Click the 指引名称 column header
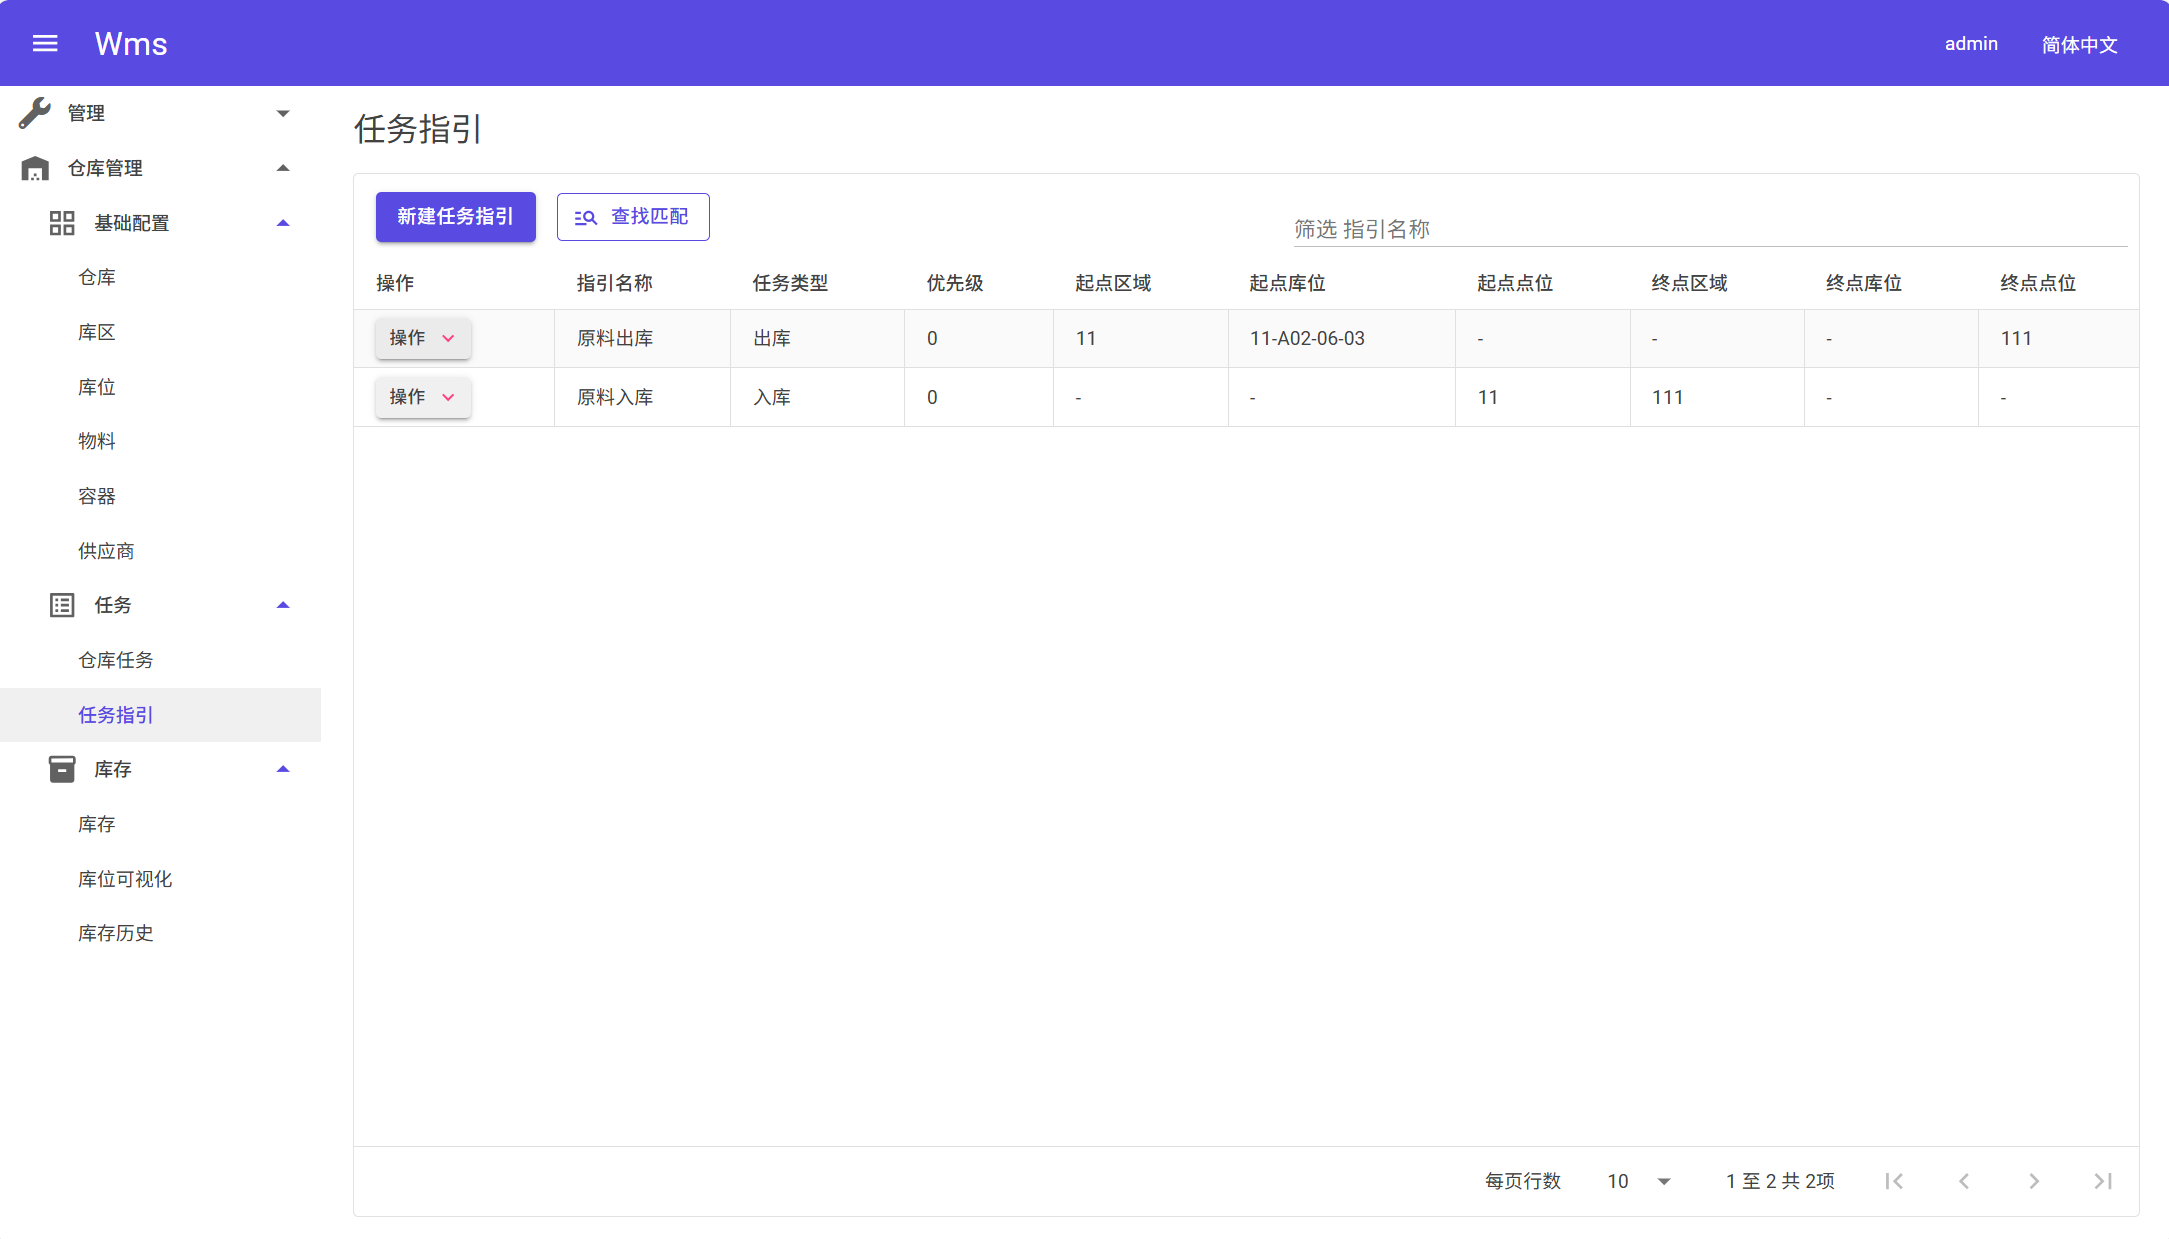The height and width of the screenshot is (1239, 2169). pos(615,283)
